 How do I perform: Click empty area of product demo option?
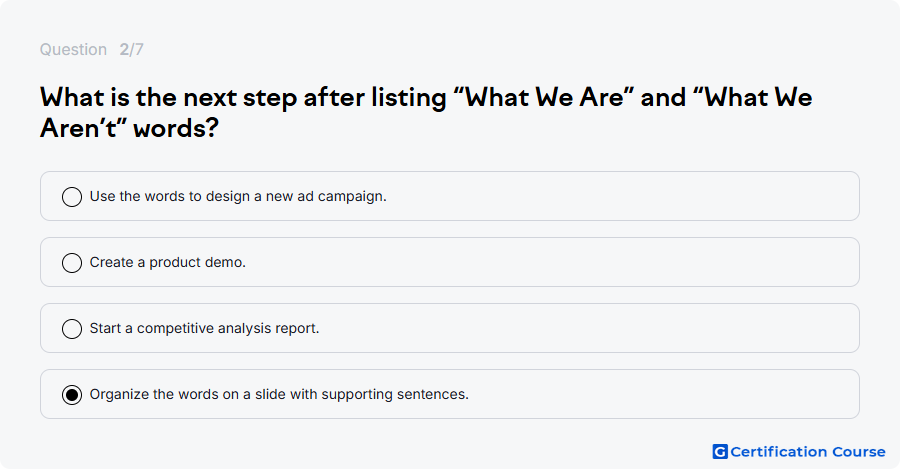551,262
